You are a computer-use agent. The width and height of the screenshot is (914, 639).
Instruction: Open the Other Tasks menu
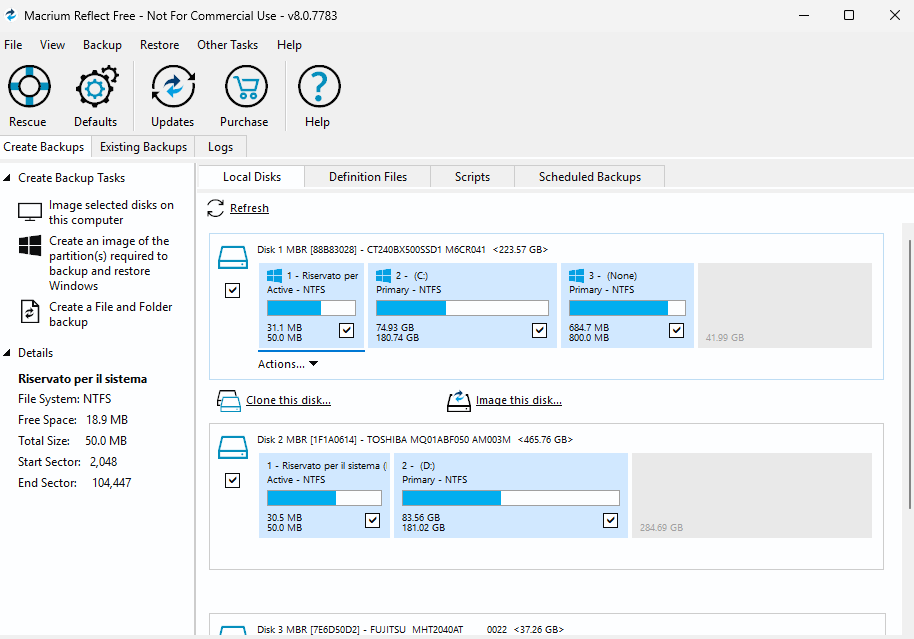[x=227, y=45]
